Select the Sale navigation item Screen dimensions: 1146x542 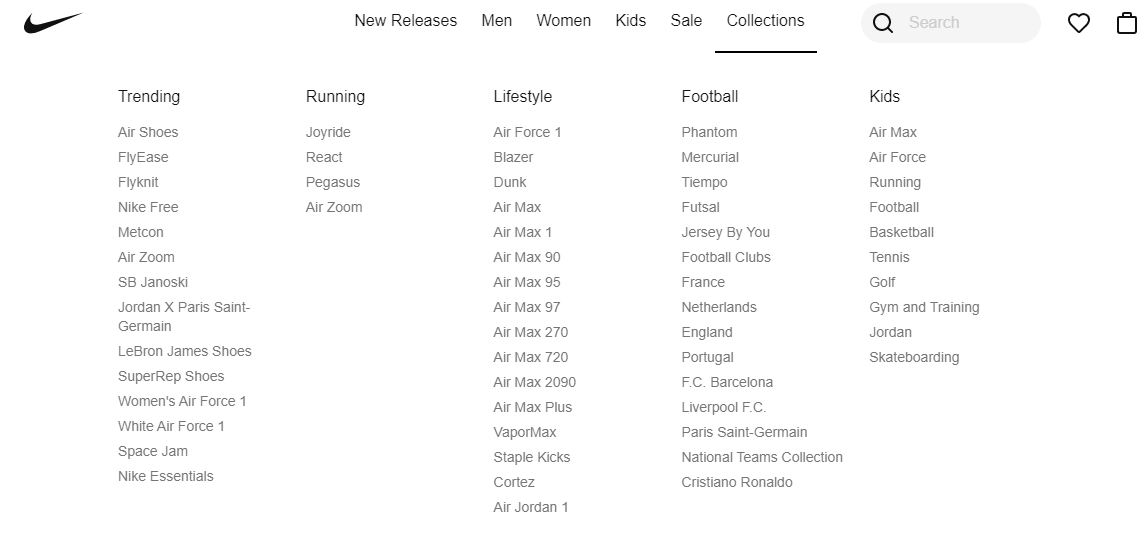click(686, 21)
